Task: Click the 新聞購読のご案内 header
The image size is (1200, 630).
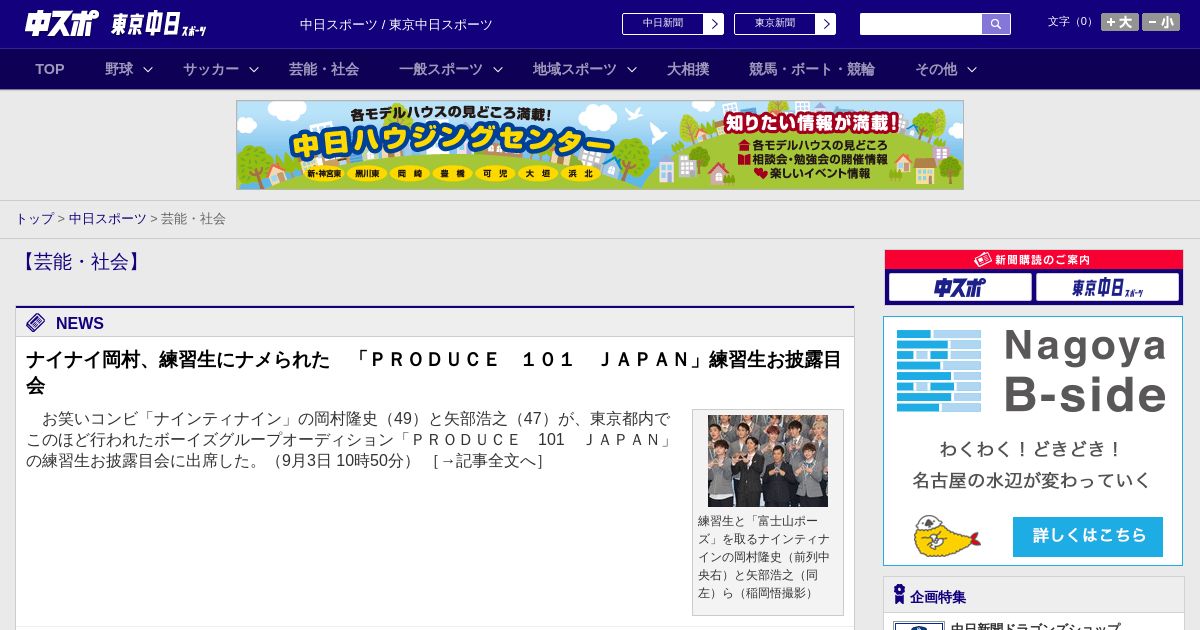Action: (x=1034, y=260)
